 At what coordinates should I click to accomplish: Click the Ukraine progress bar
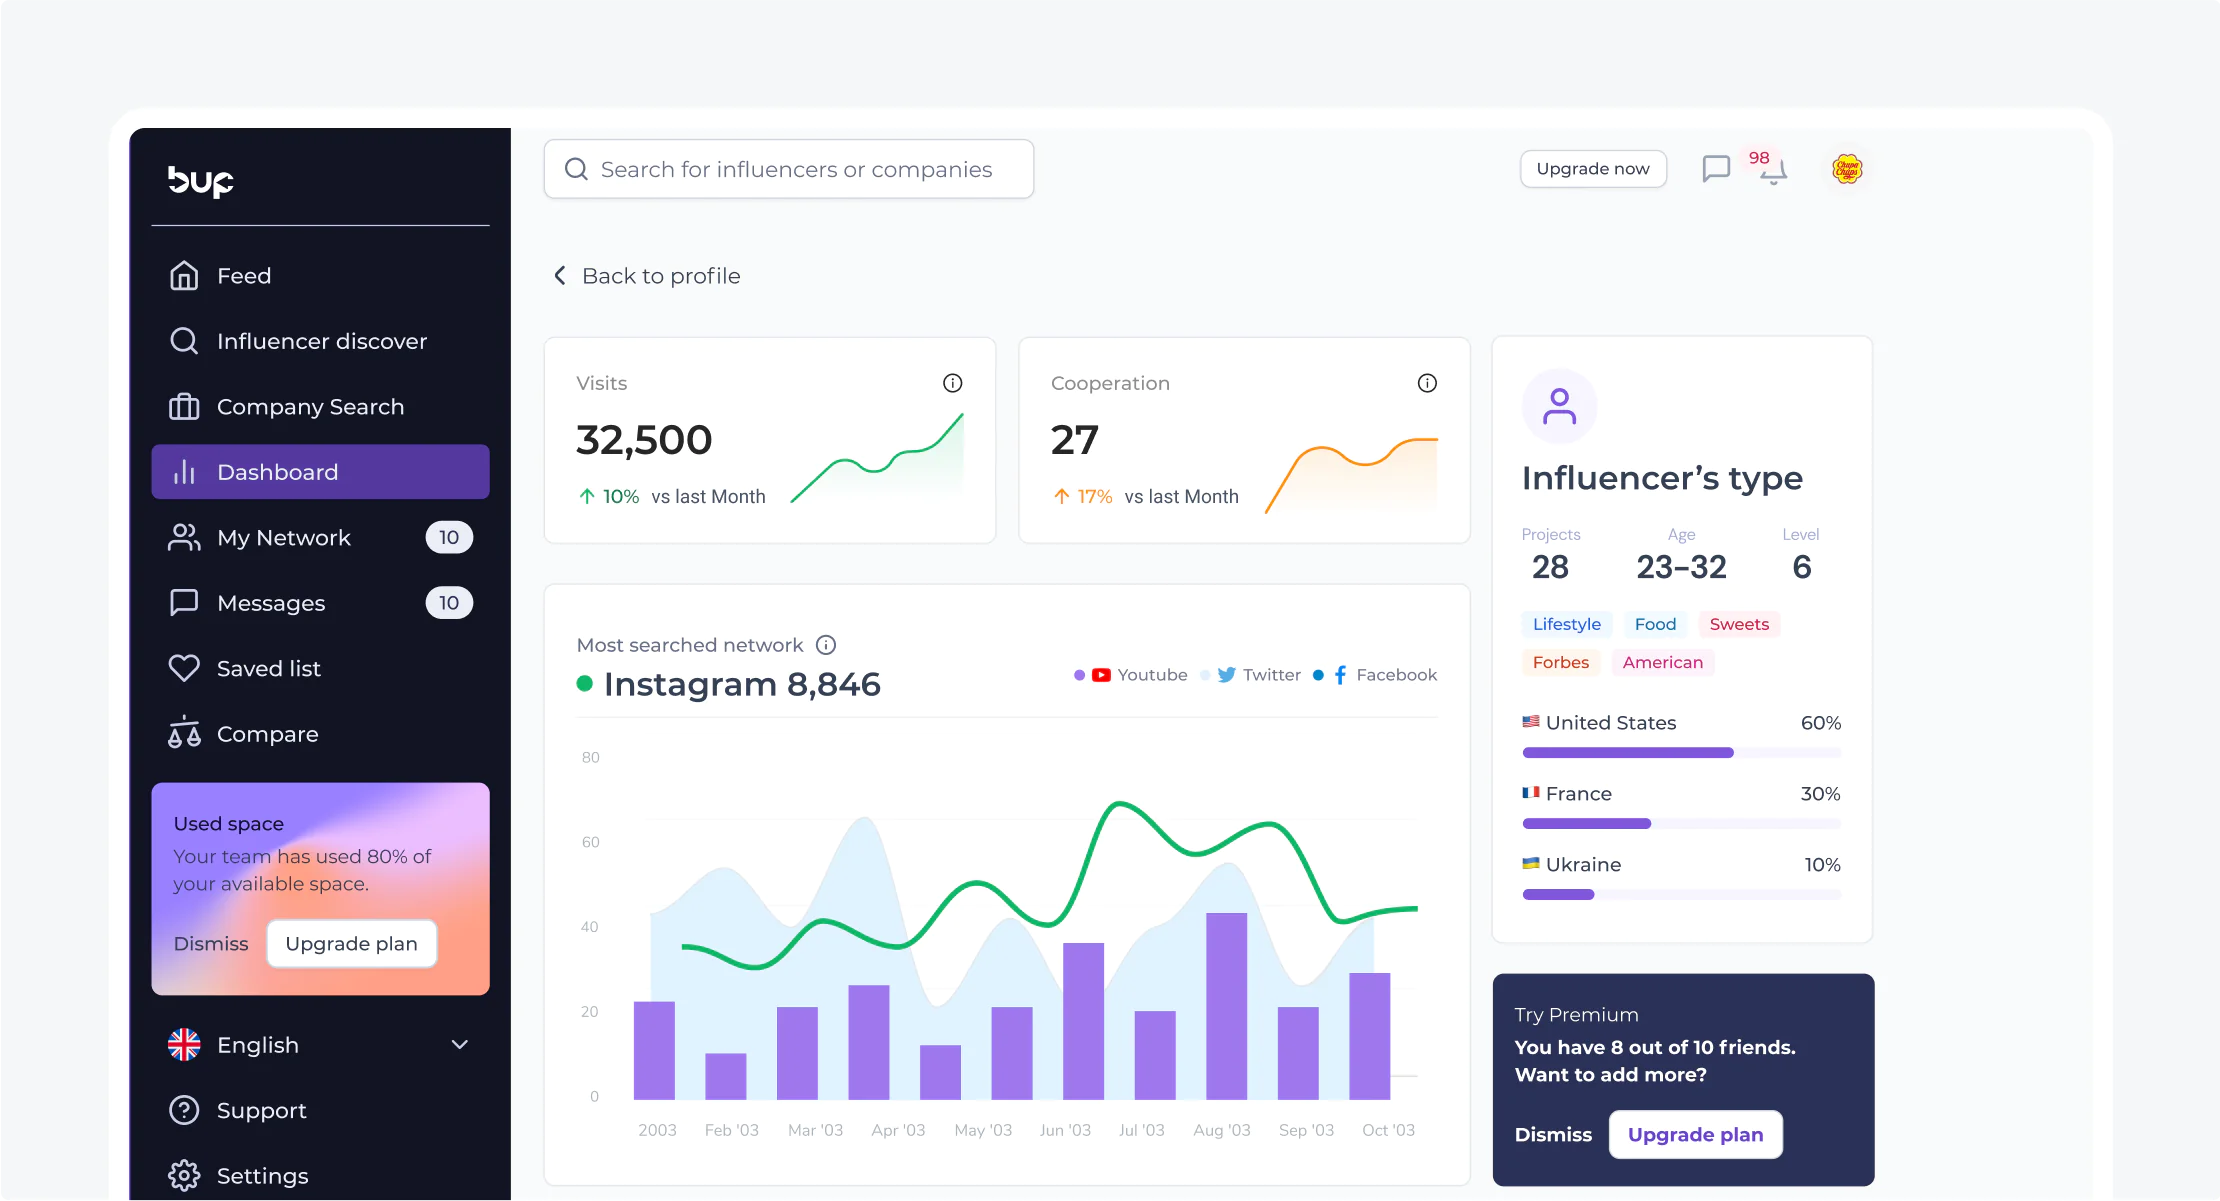point(1681,895)
